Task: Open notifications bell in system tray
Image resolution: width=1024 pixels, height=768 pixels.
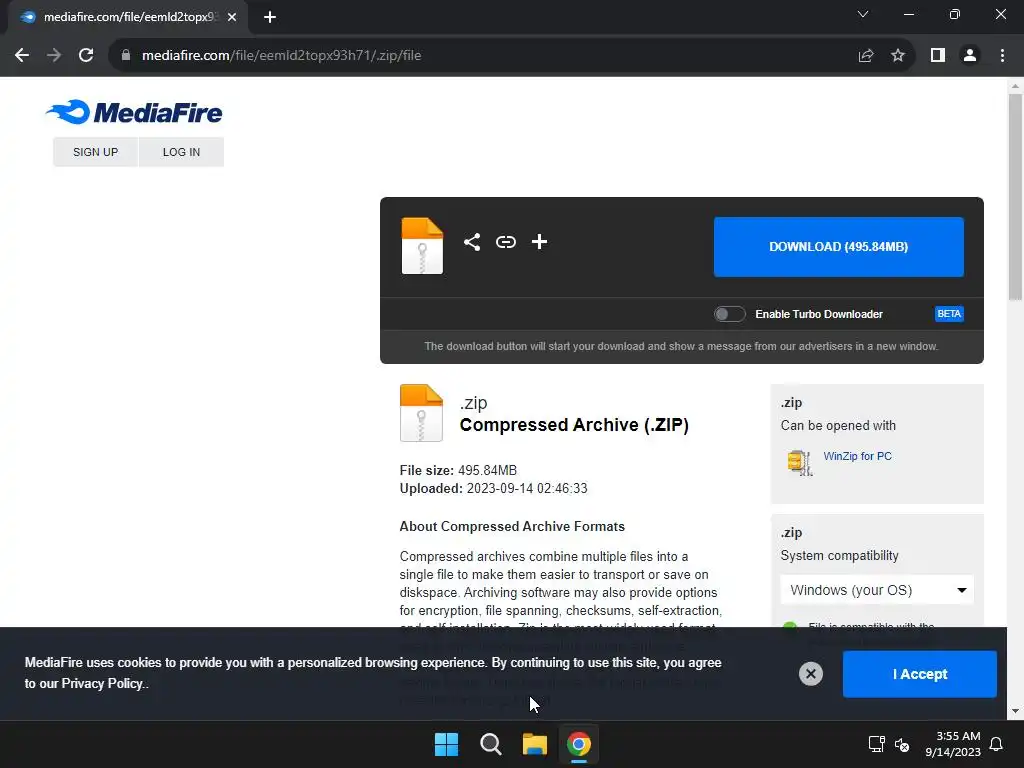Action: [x=997, y=744]
